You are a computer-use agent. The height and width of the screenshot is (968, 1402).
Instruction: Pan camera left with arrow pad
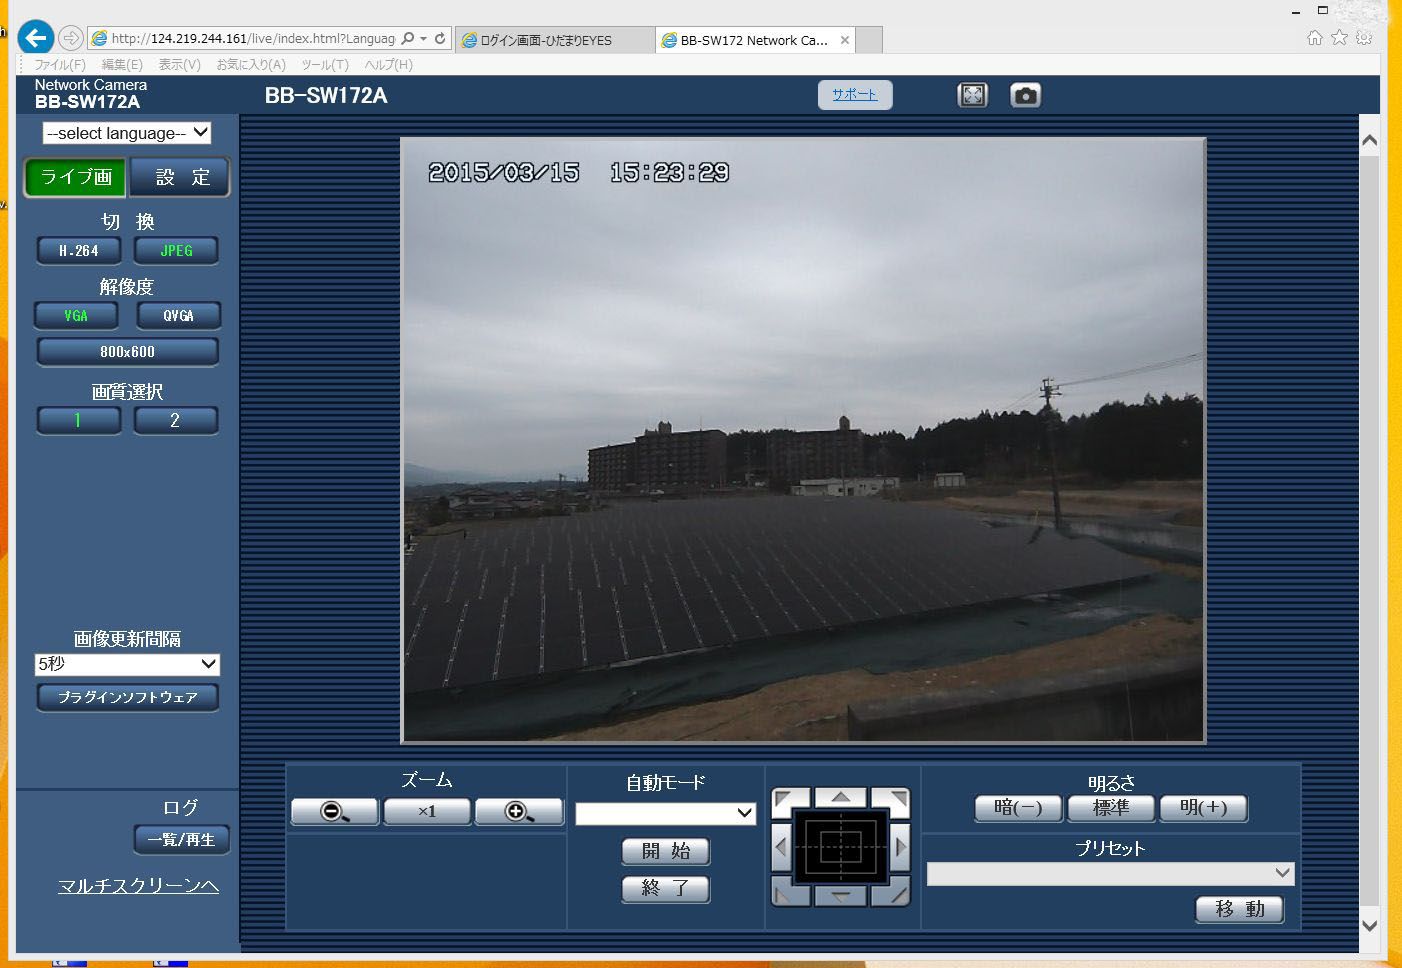782,848
